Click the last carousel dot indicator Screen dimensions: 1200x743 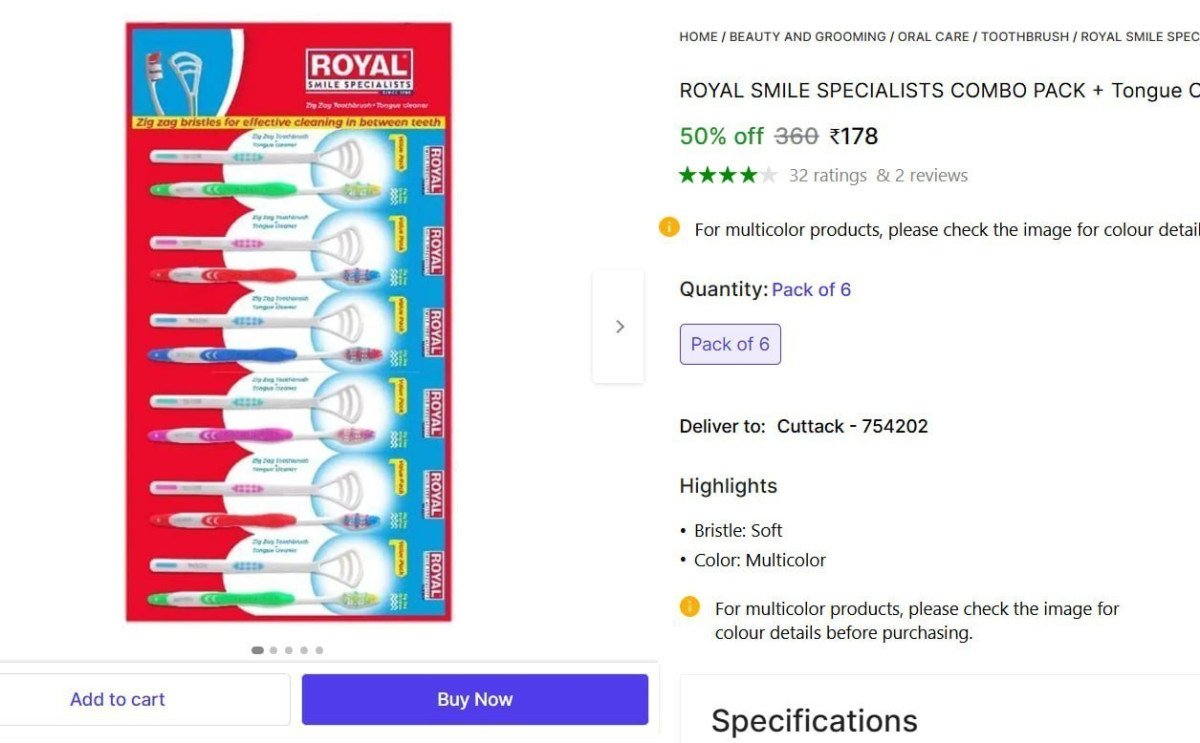point(319,650)
